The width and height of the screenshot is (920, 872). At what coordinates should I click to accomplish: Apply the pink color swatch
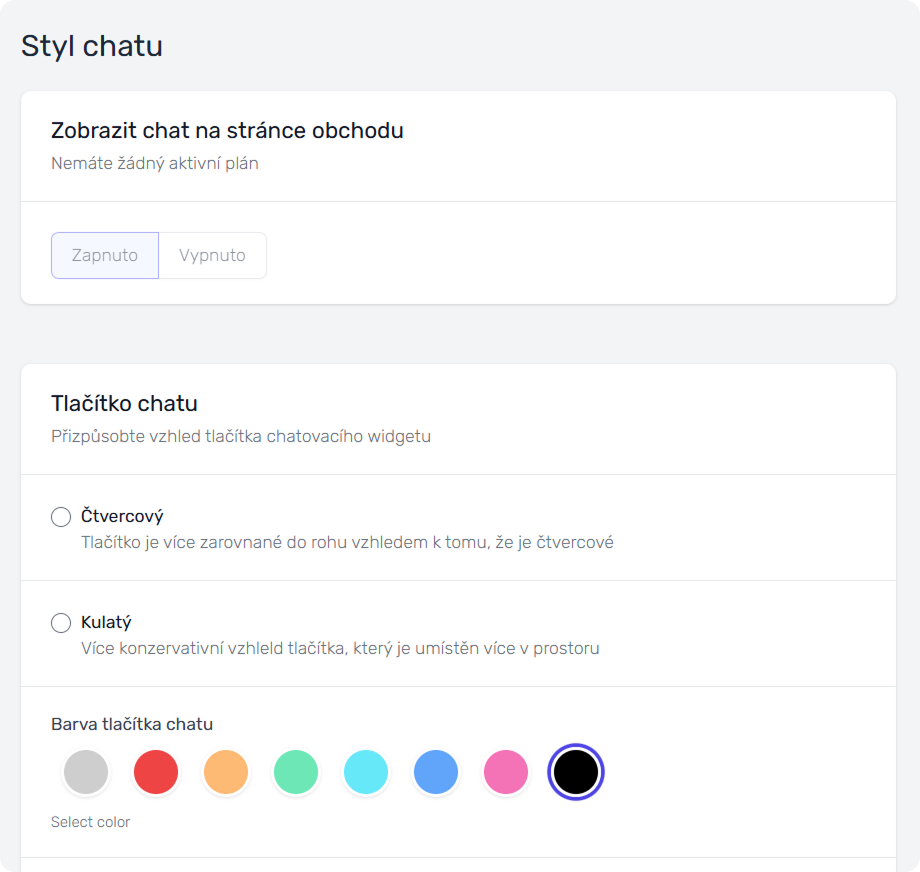click(x=506, y=773)
